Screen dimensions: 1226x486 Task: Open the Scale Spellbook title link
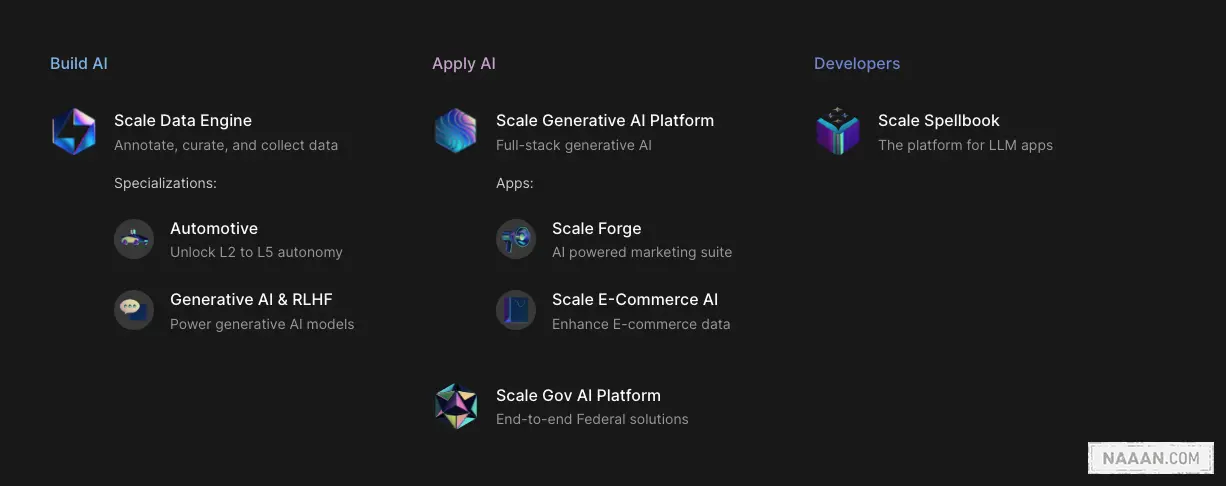click(x=939, y=121)
